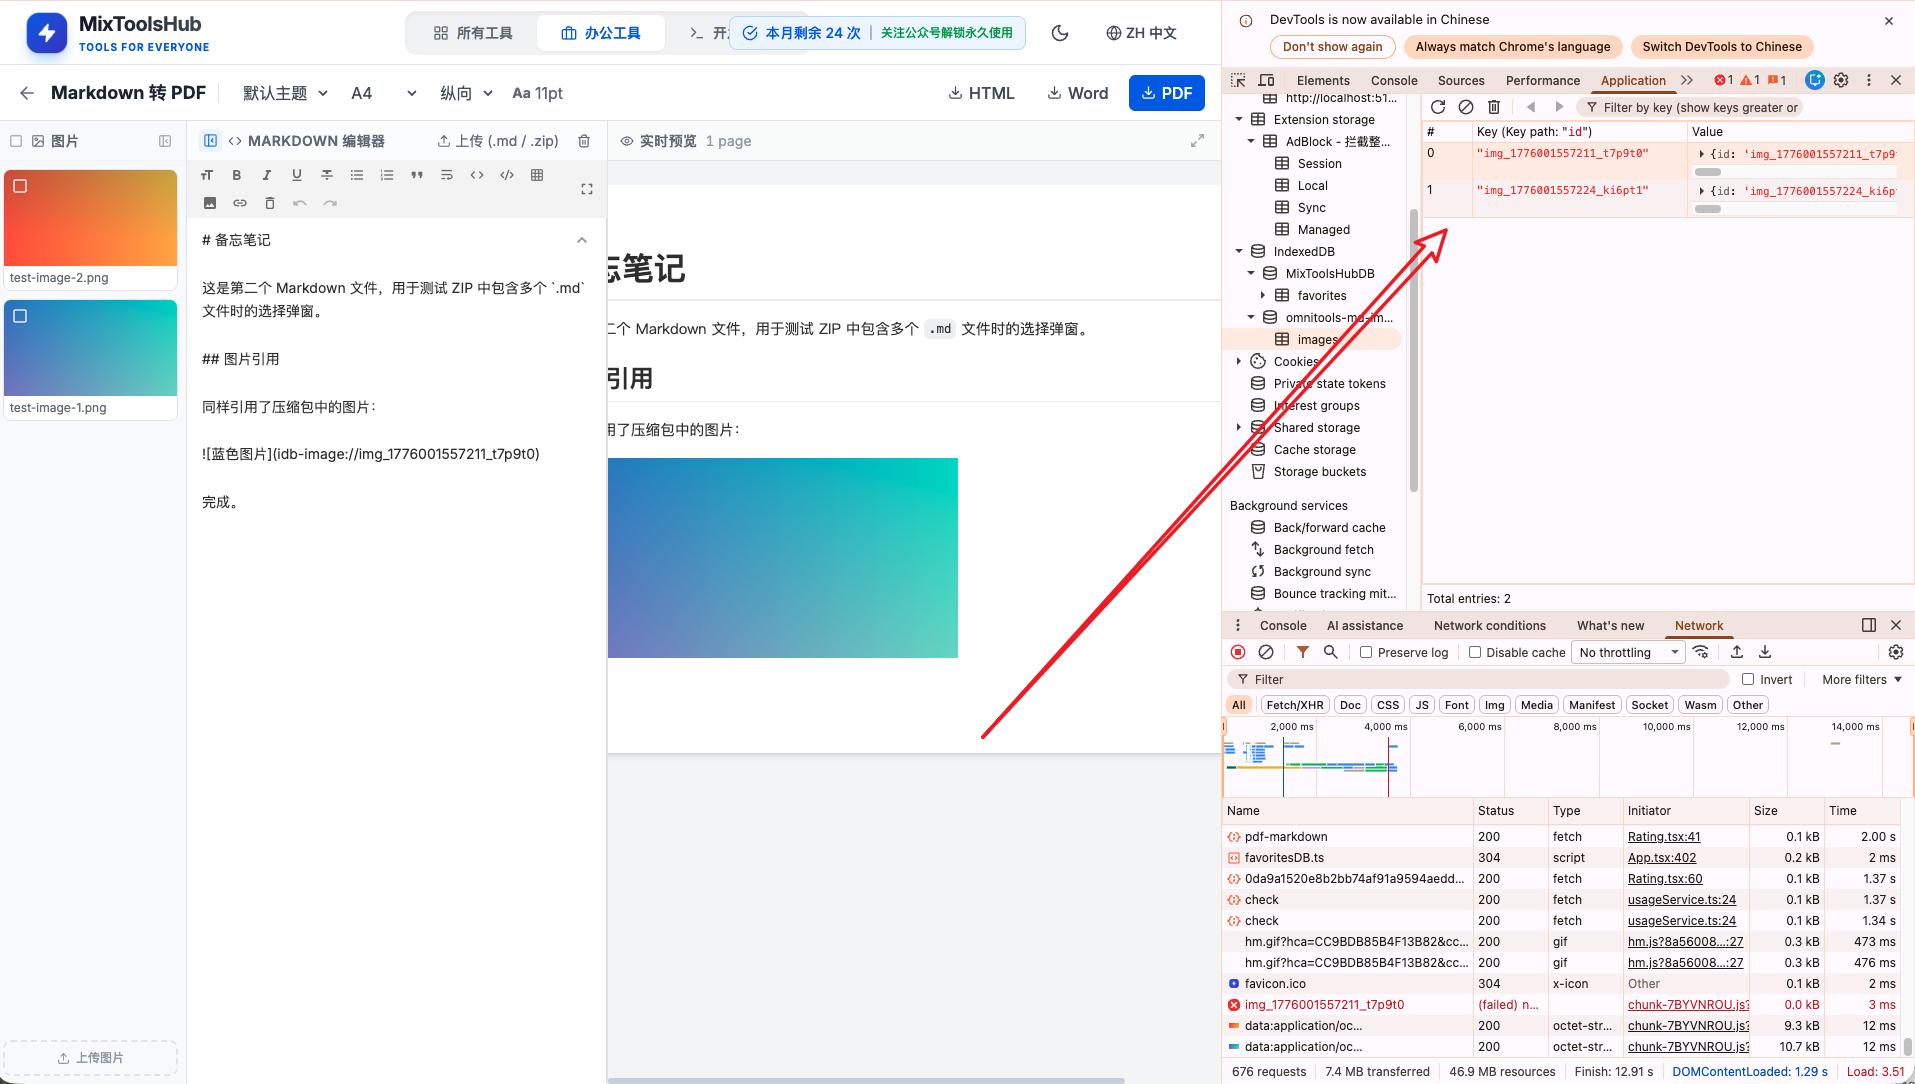Check Disable cache in the Network panel

point(1475,652)
